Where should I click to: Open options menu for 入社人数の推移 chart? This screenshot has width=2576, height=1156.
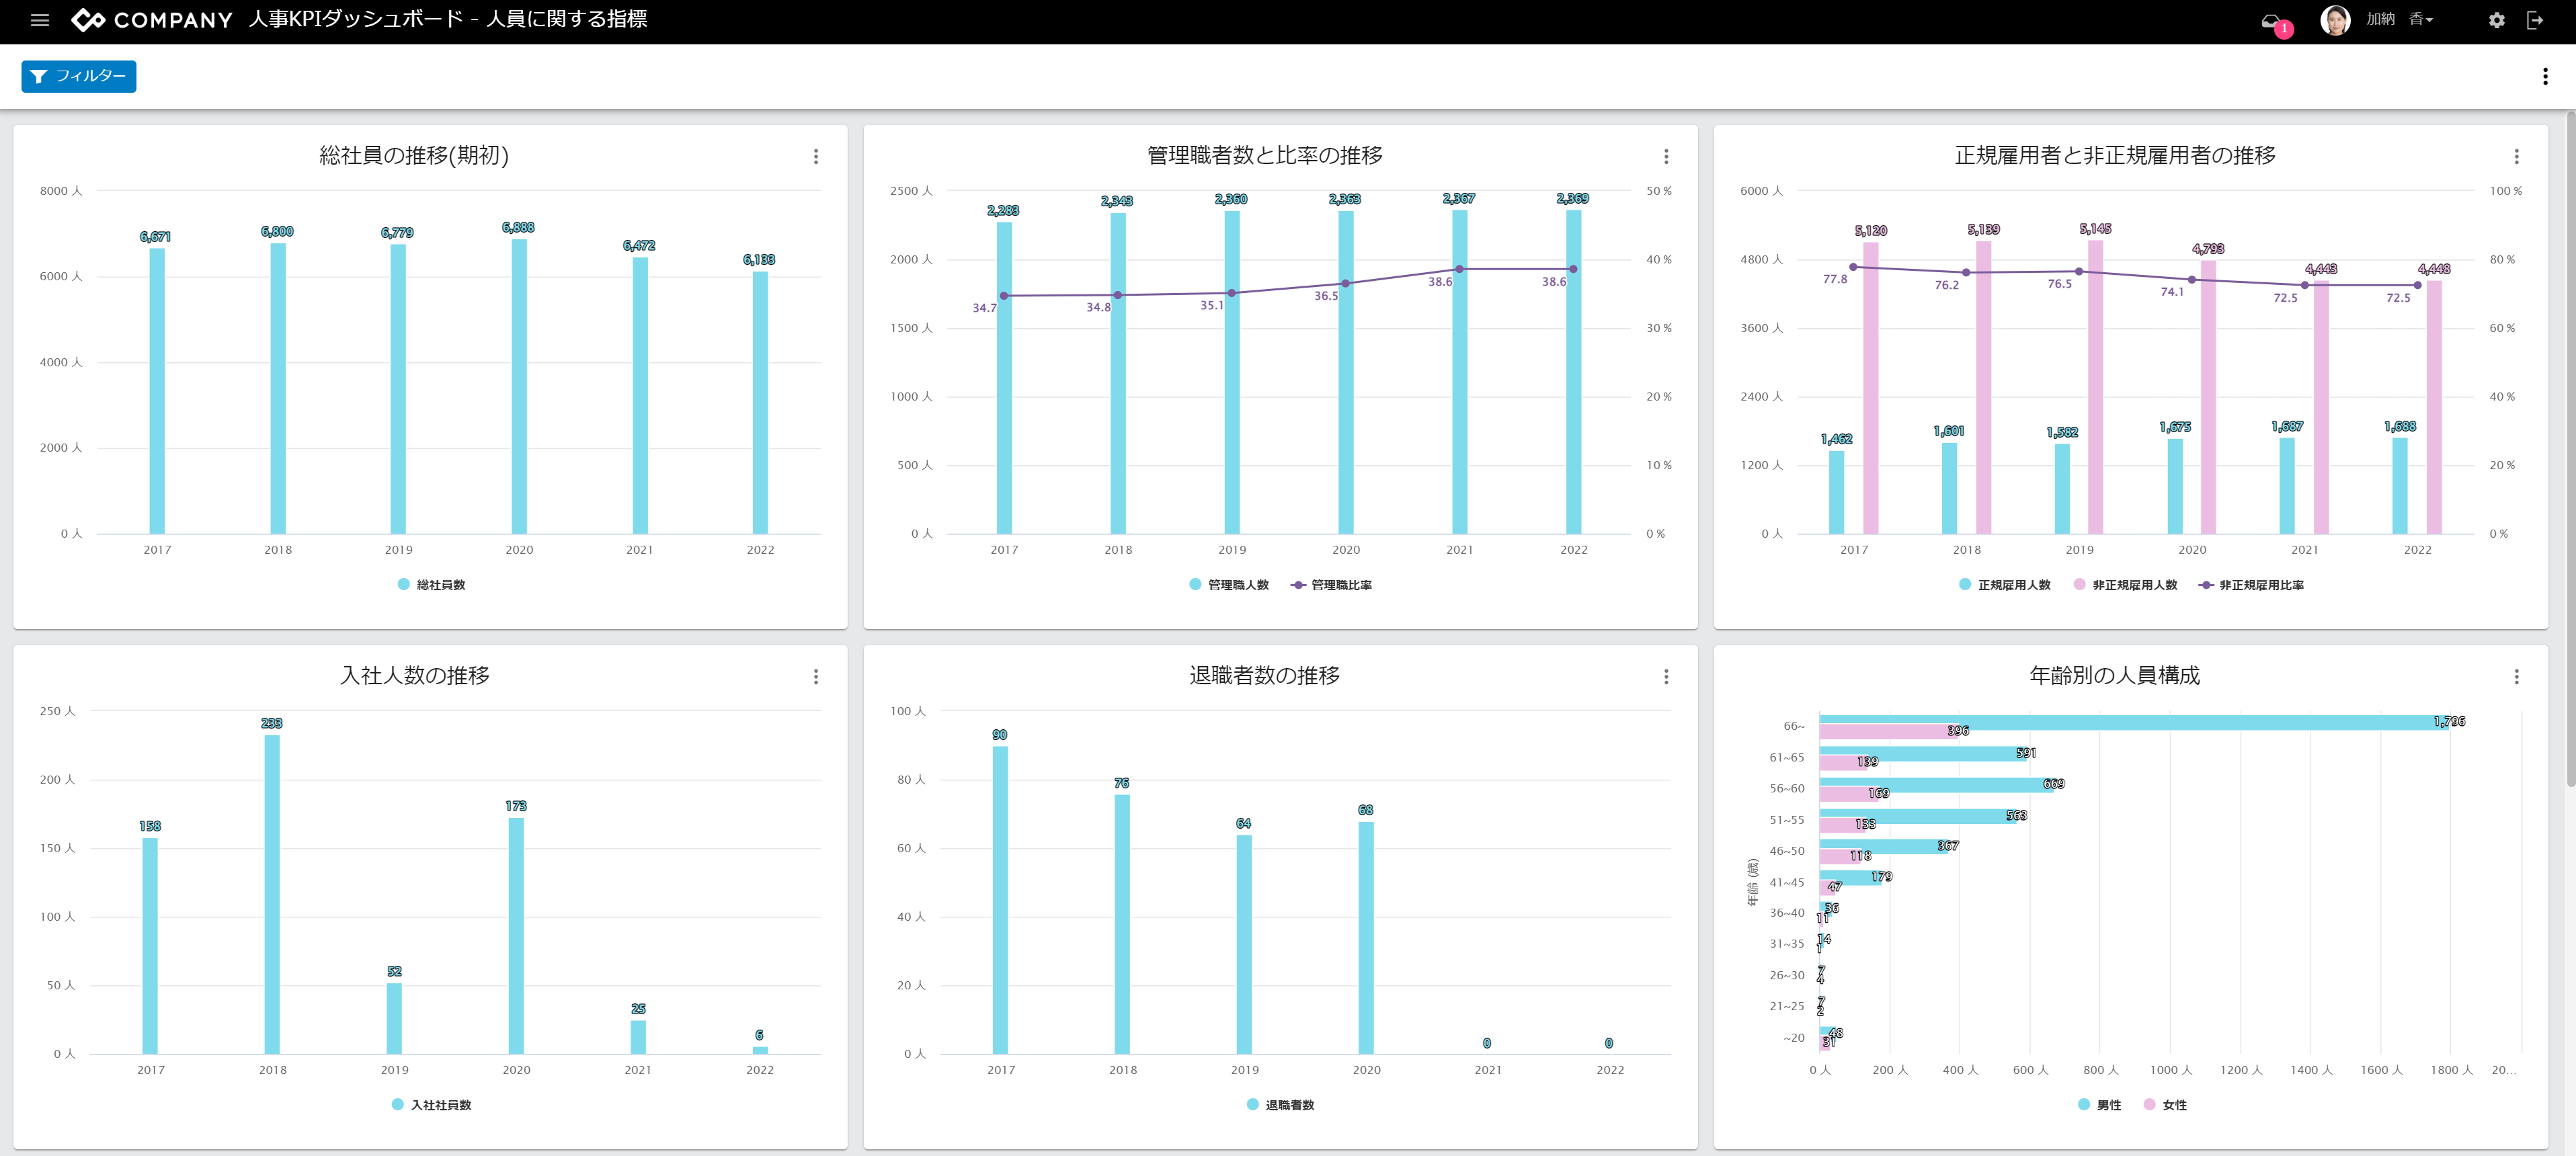point(816,677)
